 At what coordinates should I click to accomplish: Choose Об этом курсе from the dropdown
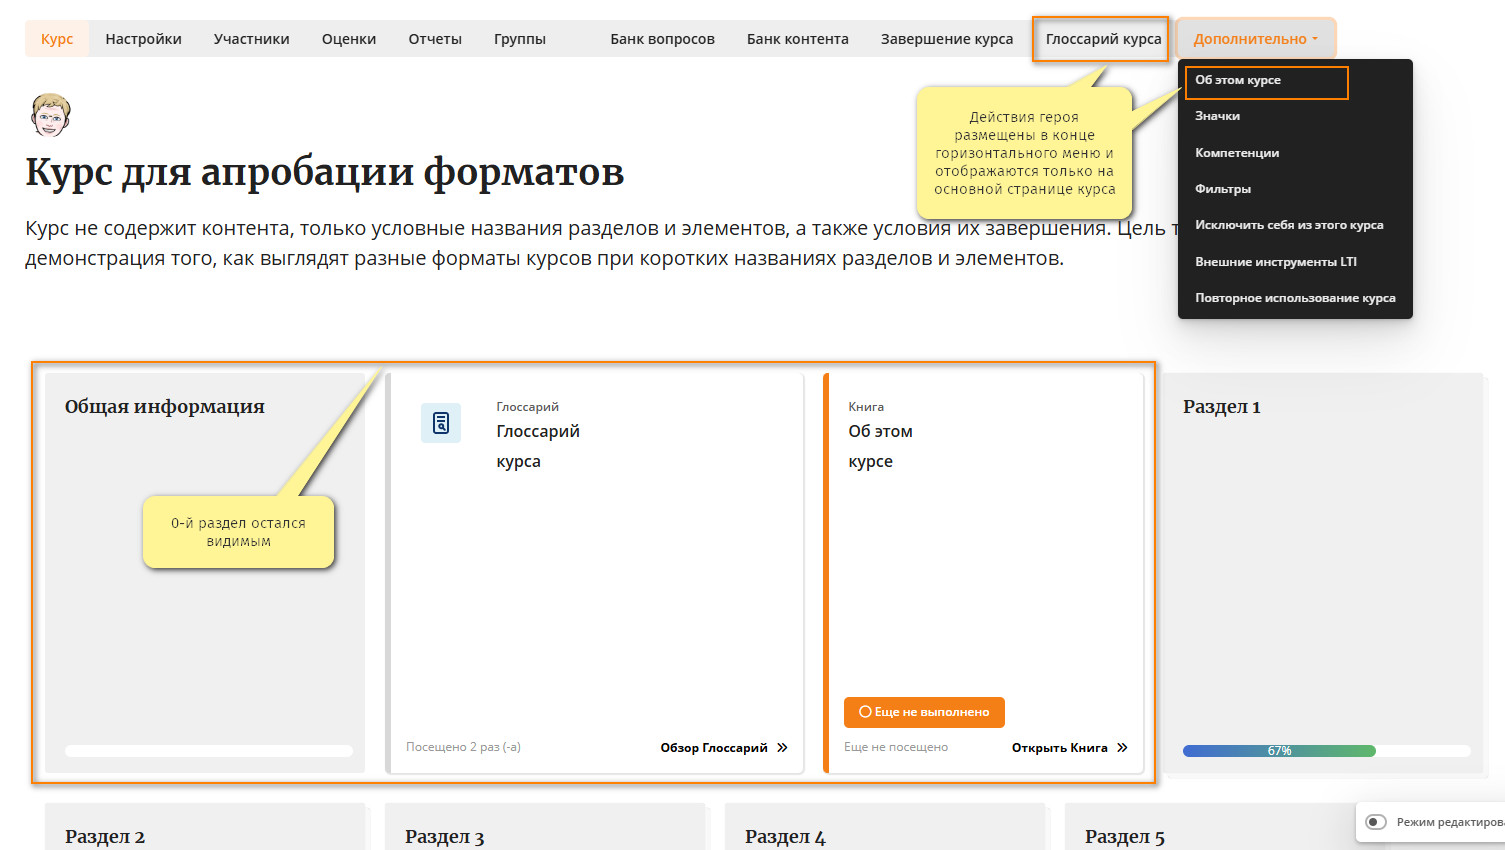click(x=1237, y=80)
